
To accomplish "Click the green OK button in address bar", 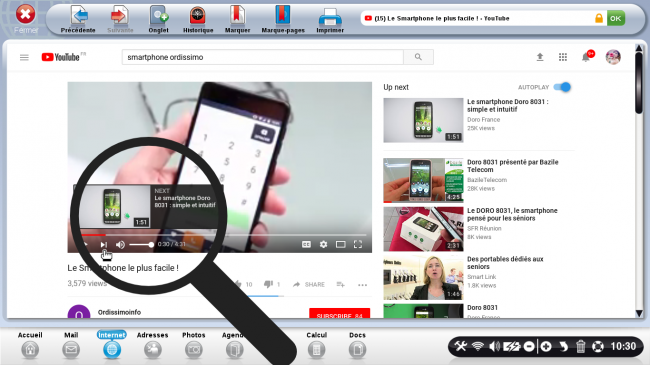I will (616, 18).
